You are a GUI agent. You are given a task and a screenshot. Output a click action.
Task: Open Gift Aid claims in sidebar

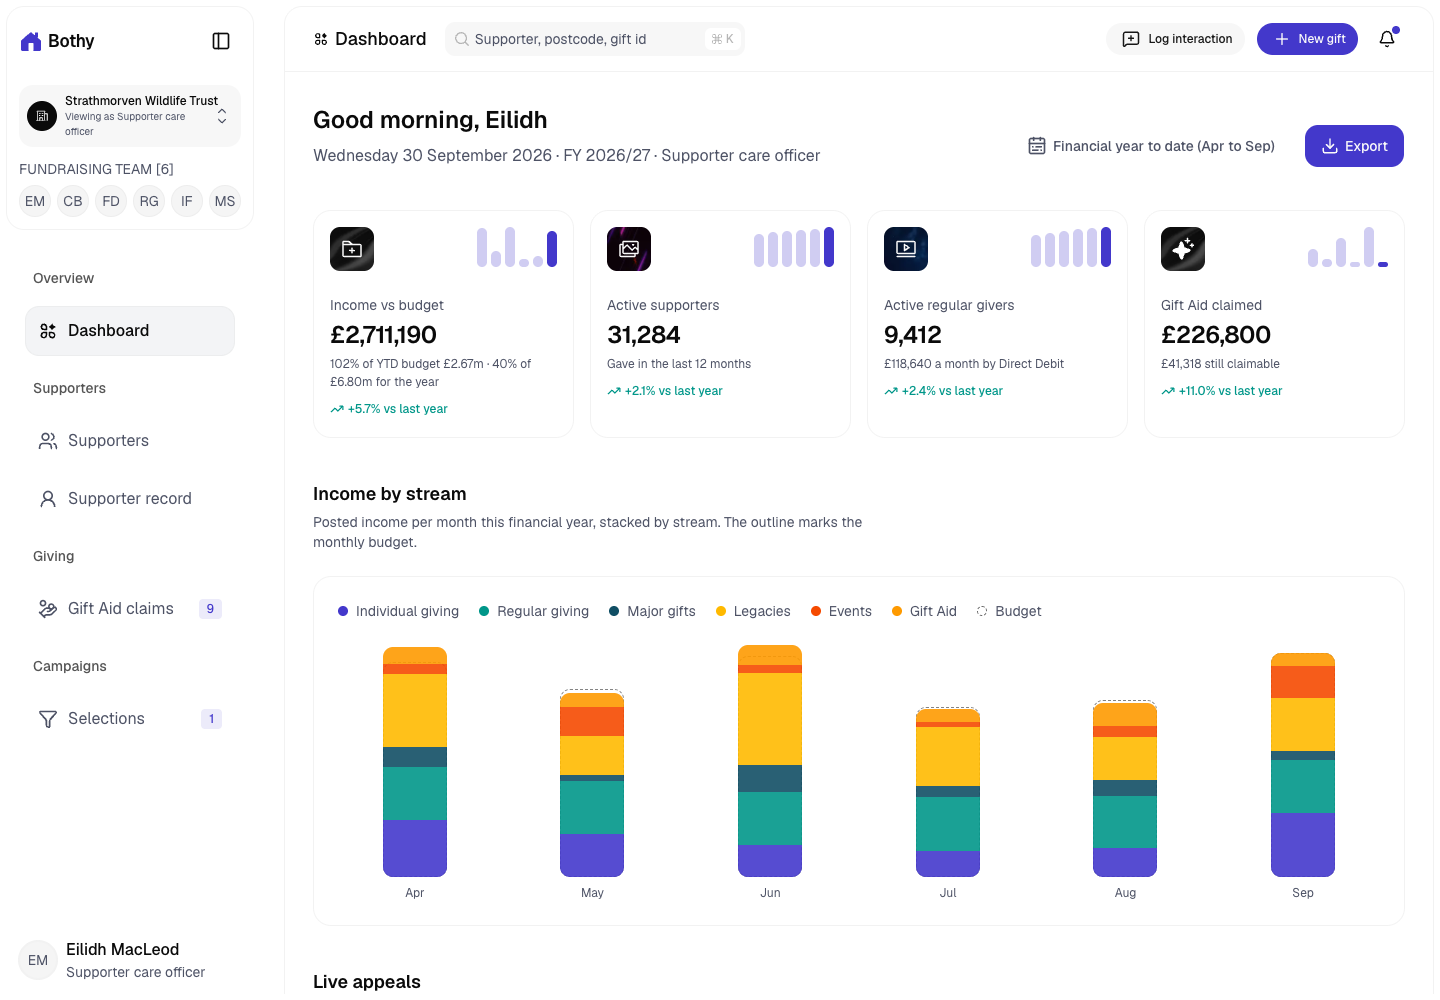pos(130,609)
